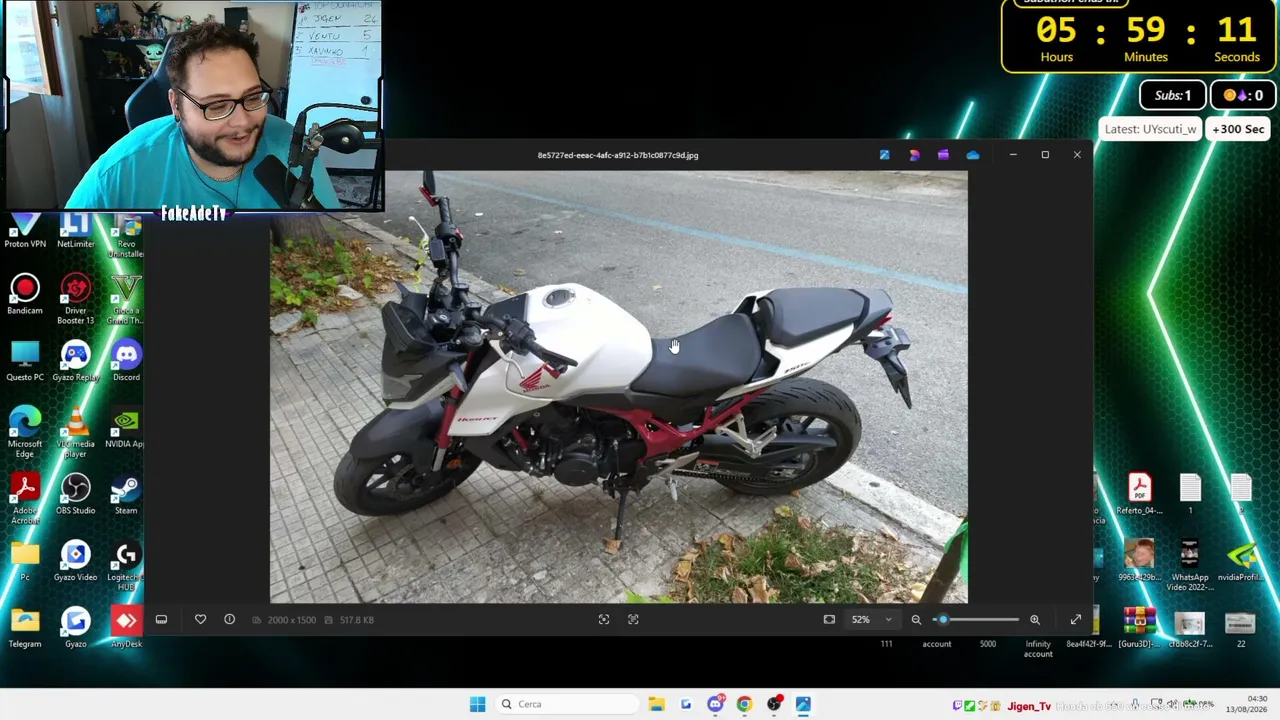Select the Steam desktop icon
The height and width of the screenshot is (720, 1280).
tap(126, 495)
